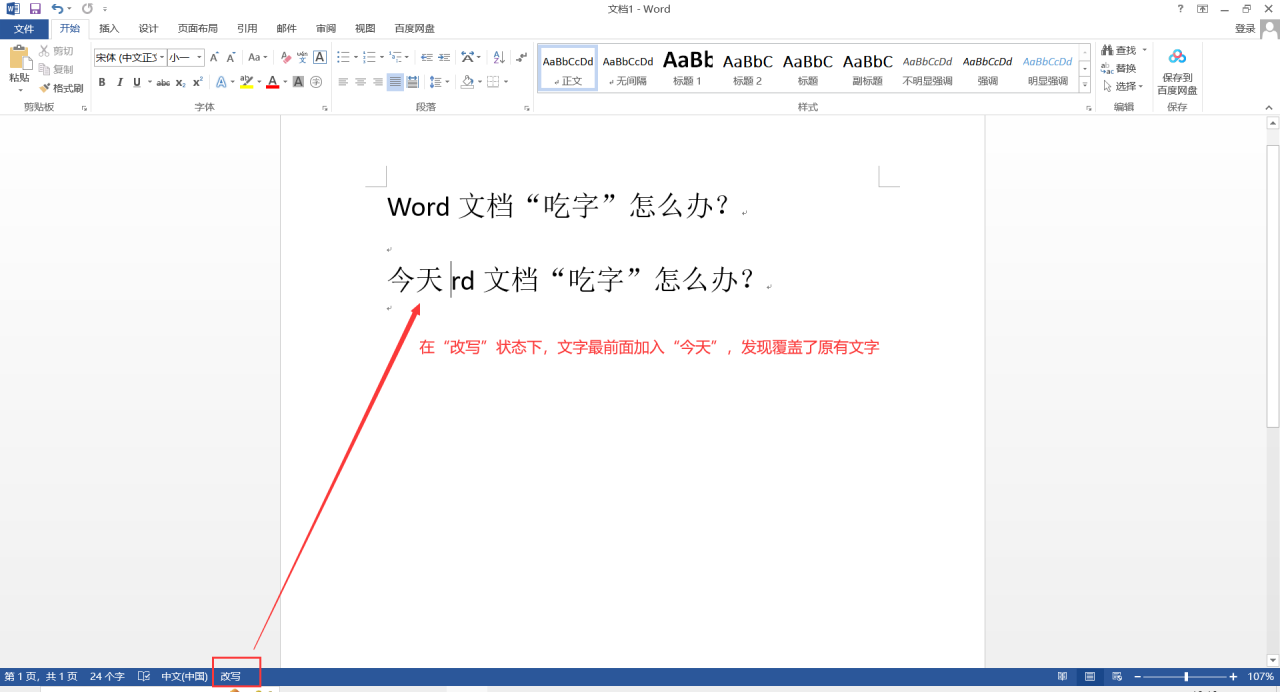This screenshot has height=692, width=1280.
Task: Open the Select (选择) dropdown
Action: (1124, 86)
